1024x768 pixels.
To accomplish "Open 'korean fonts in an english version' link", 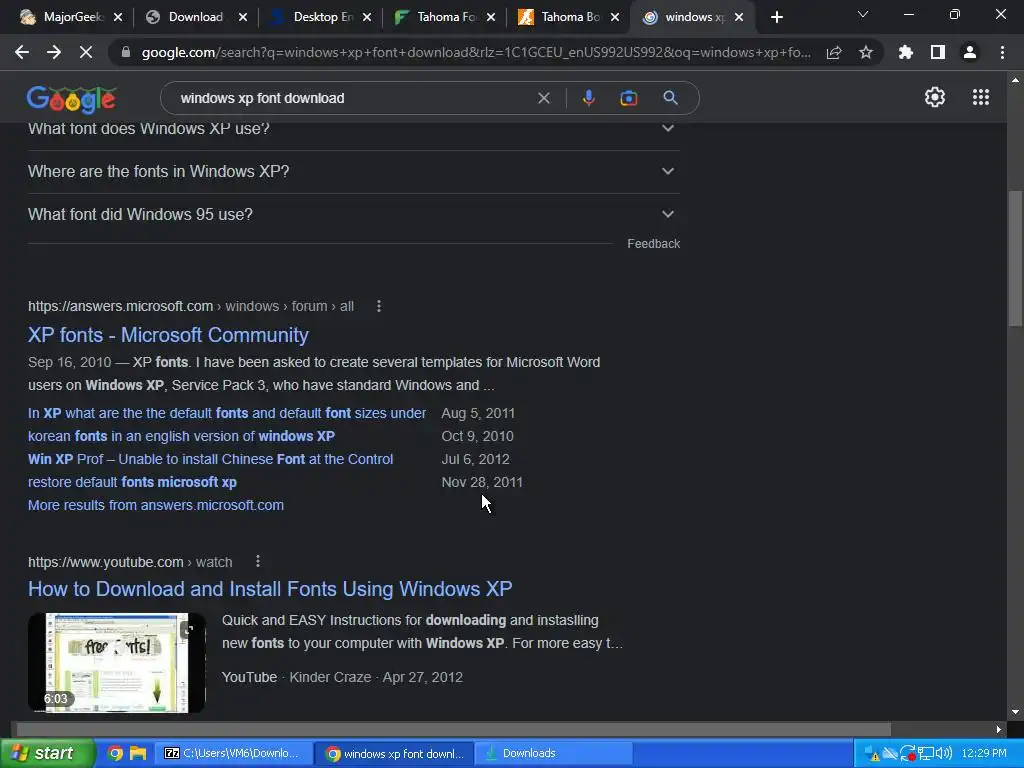I will coord(181,436).
